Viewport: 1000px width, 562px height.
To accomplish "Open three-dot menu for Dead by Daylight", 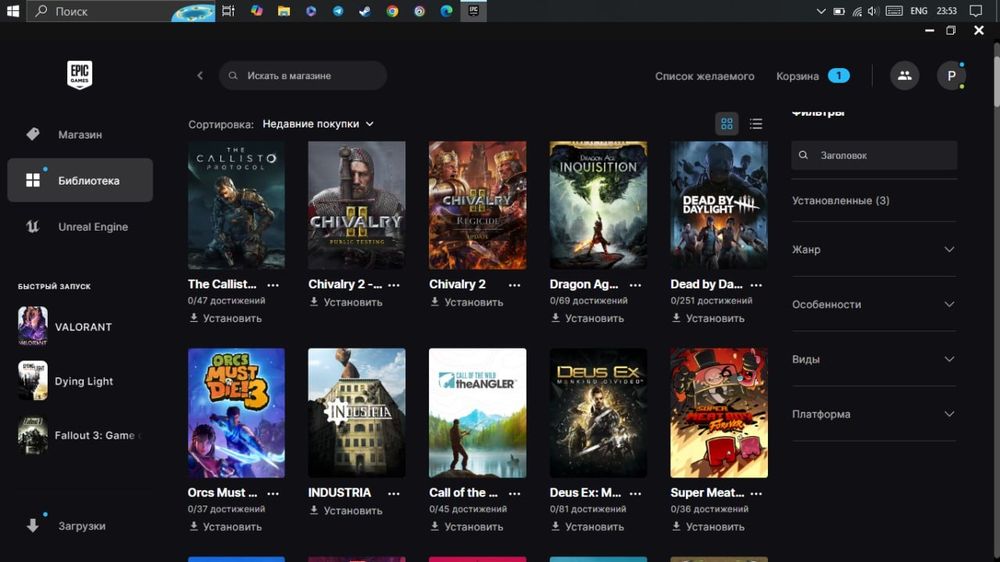I will [756, 285].
